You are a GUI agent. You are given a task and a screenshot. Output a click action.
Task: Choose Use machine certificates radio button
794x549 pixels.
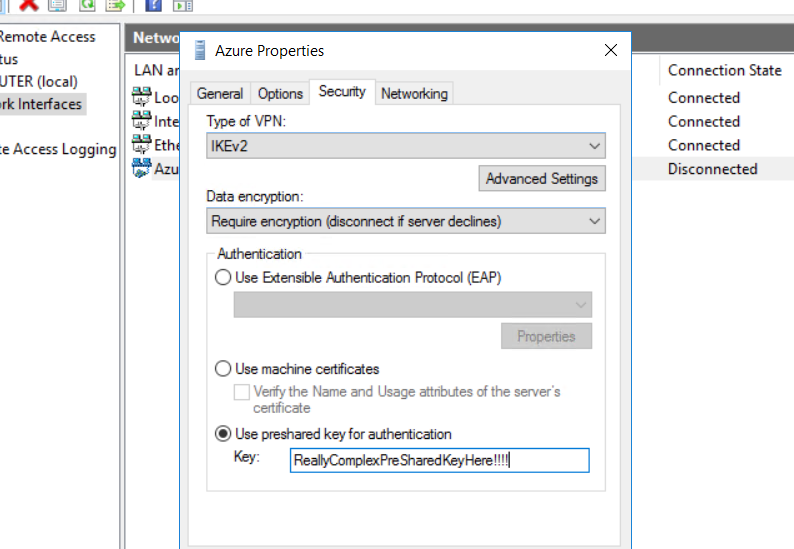(x=223, y=369)
